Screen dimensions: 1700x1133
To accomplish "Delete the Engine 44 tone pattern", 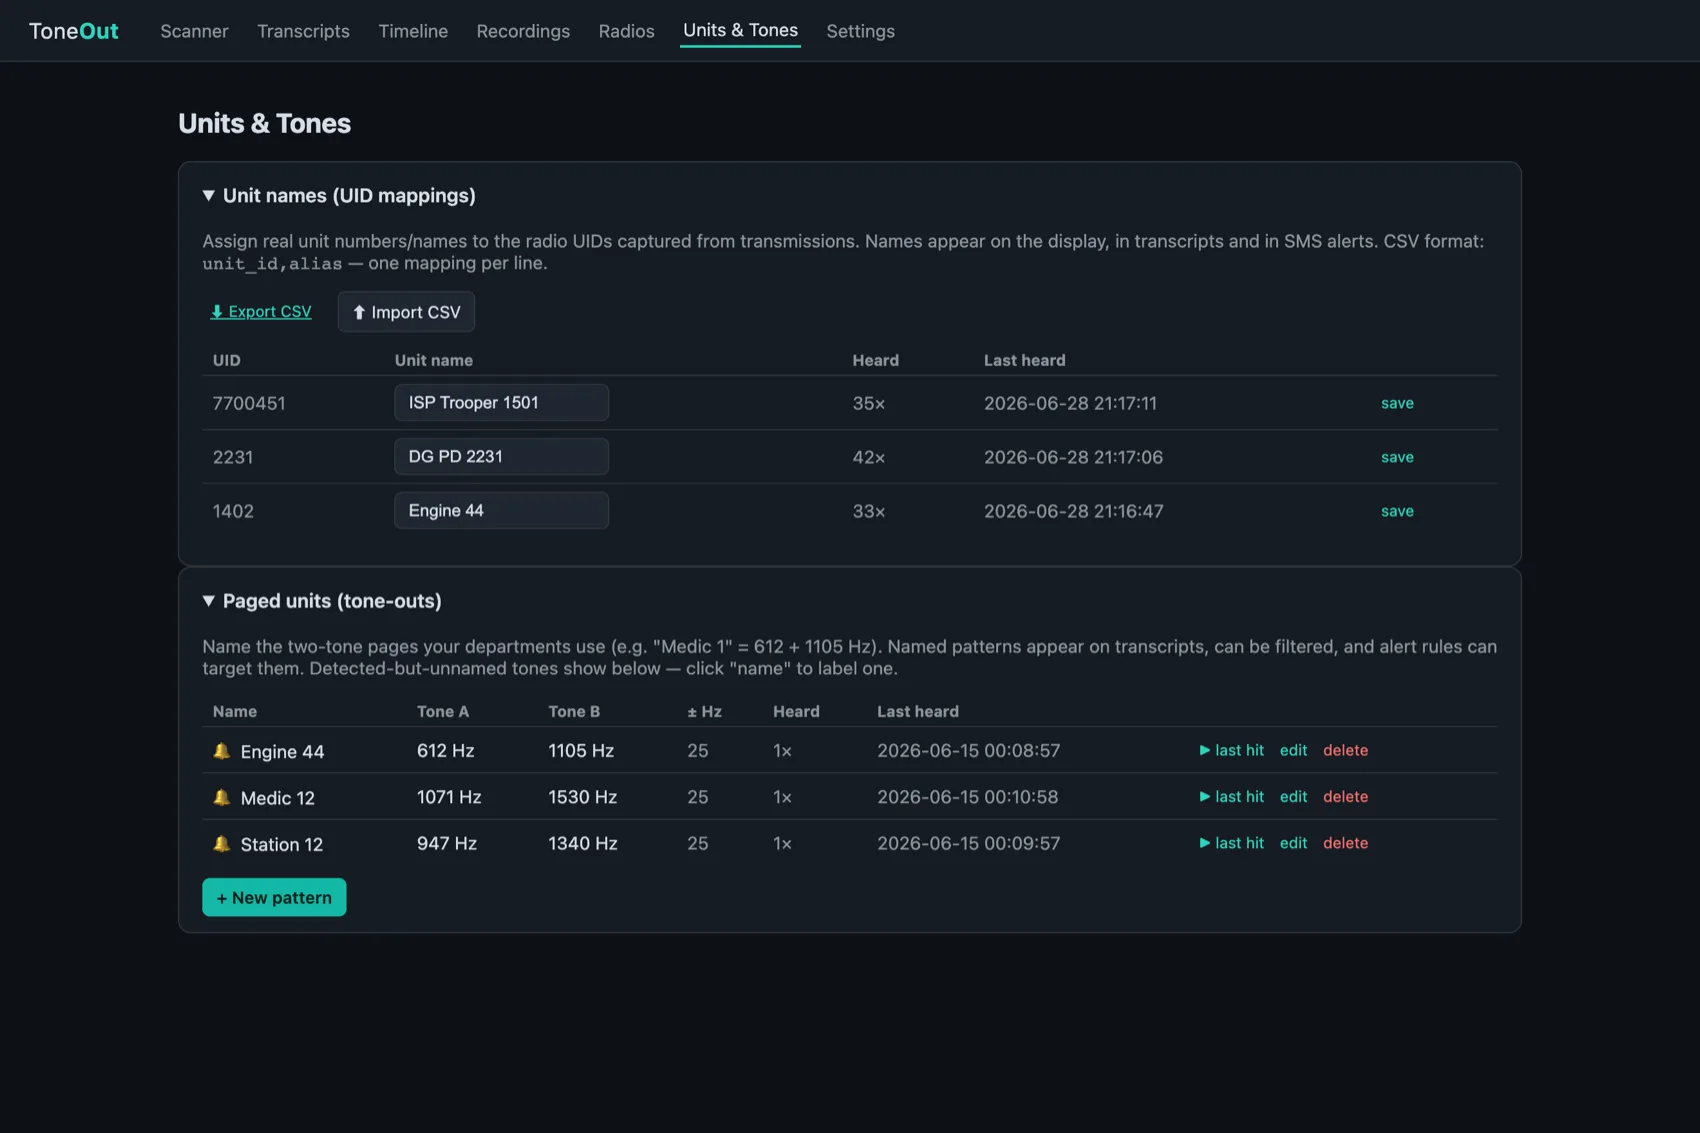I will tap(1345, 750).
